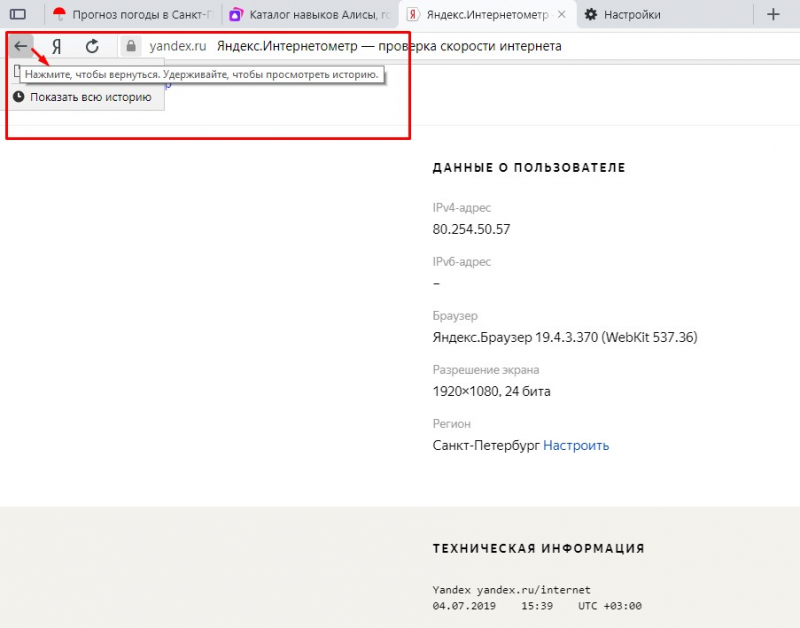Click the Yandex yandex.ru/internet technical line

[x=511, y=590]
